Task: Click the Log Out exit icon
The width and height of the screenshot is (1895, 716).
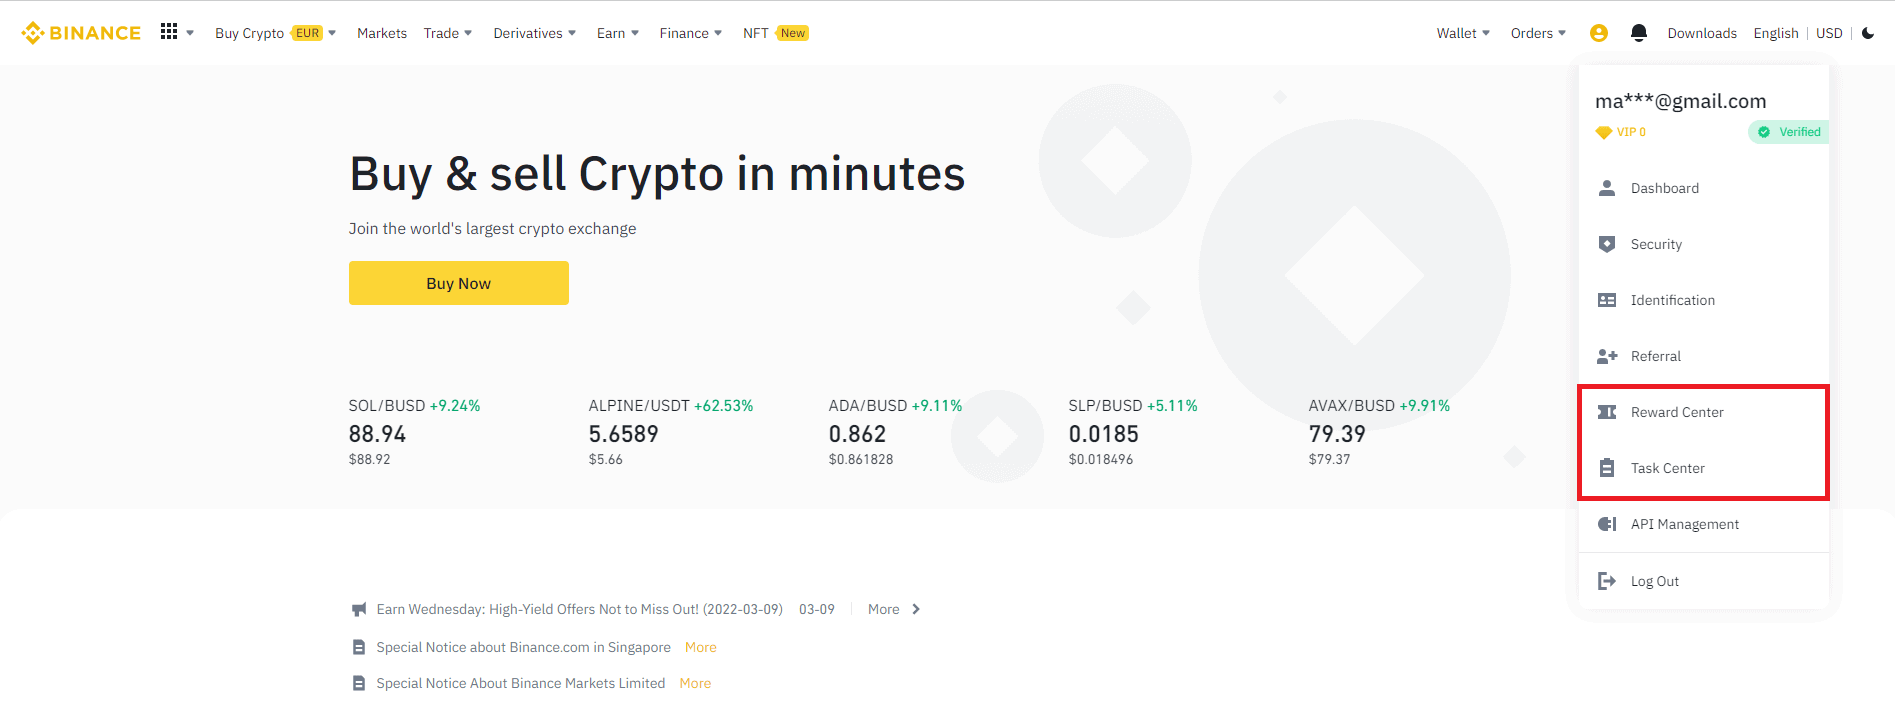Action: coord(1607,581)
